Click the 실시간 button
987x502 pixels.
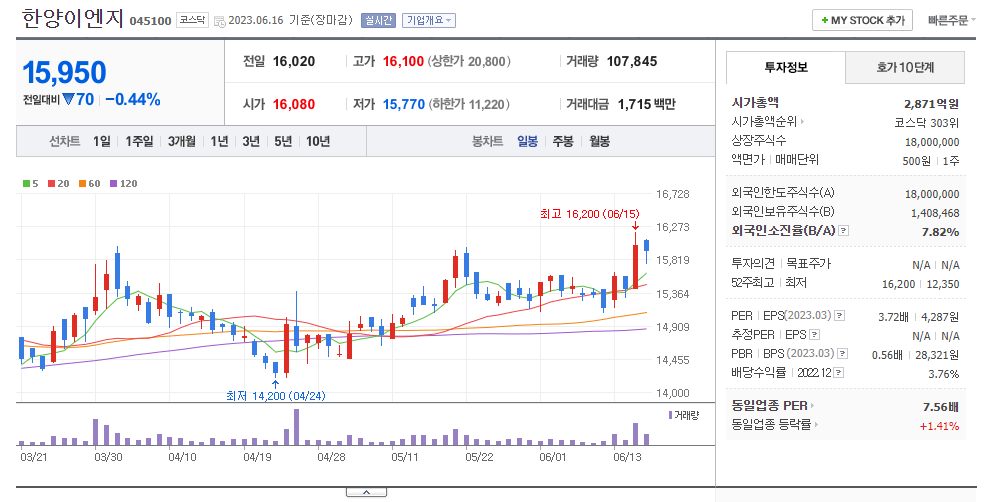tap(378, 20)
